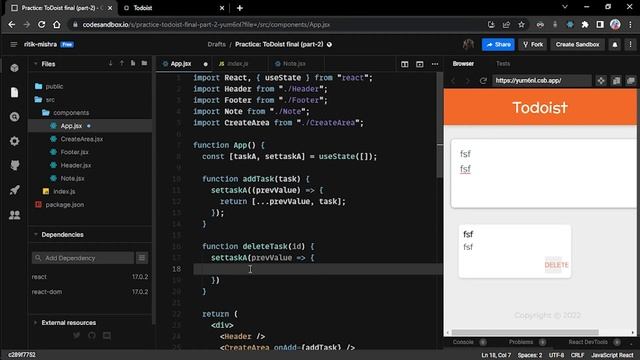Open the Live collaboration people icon
This screenshot has height=360, width=640.
click(x=15, y=215)
